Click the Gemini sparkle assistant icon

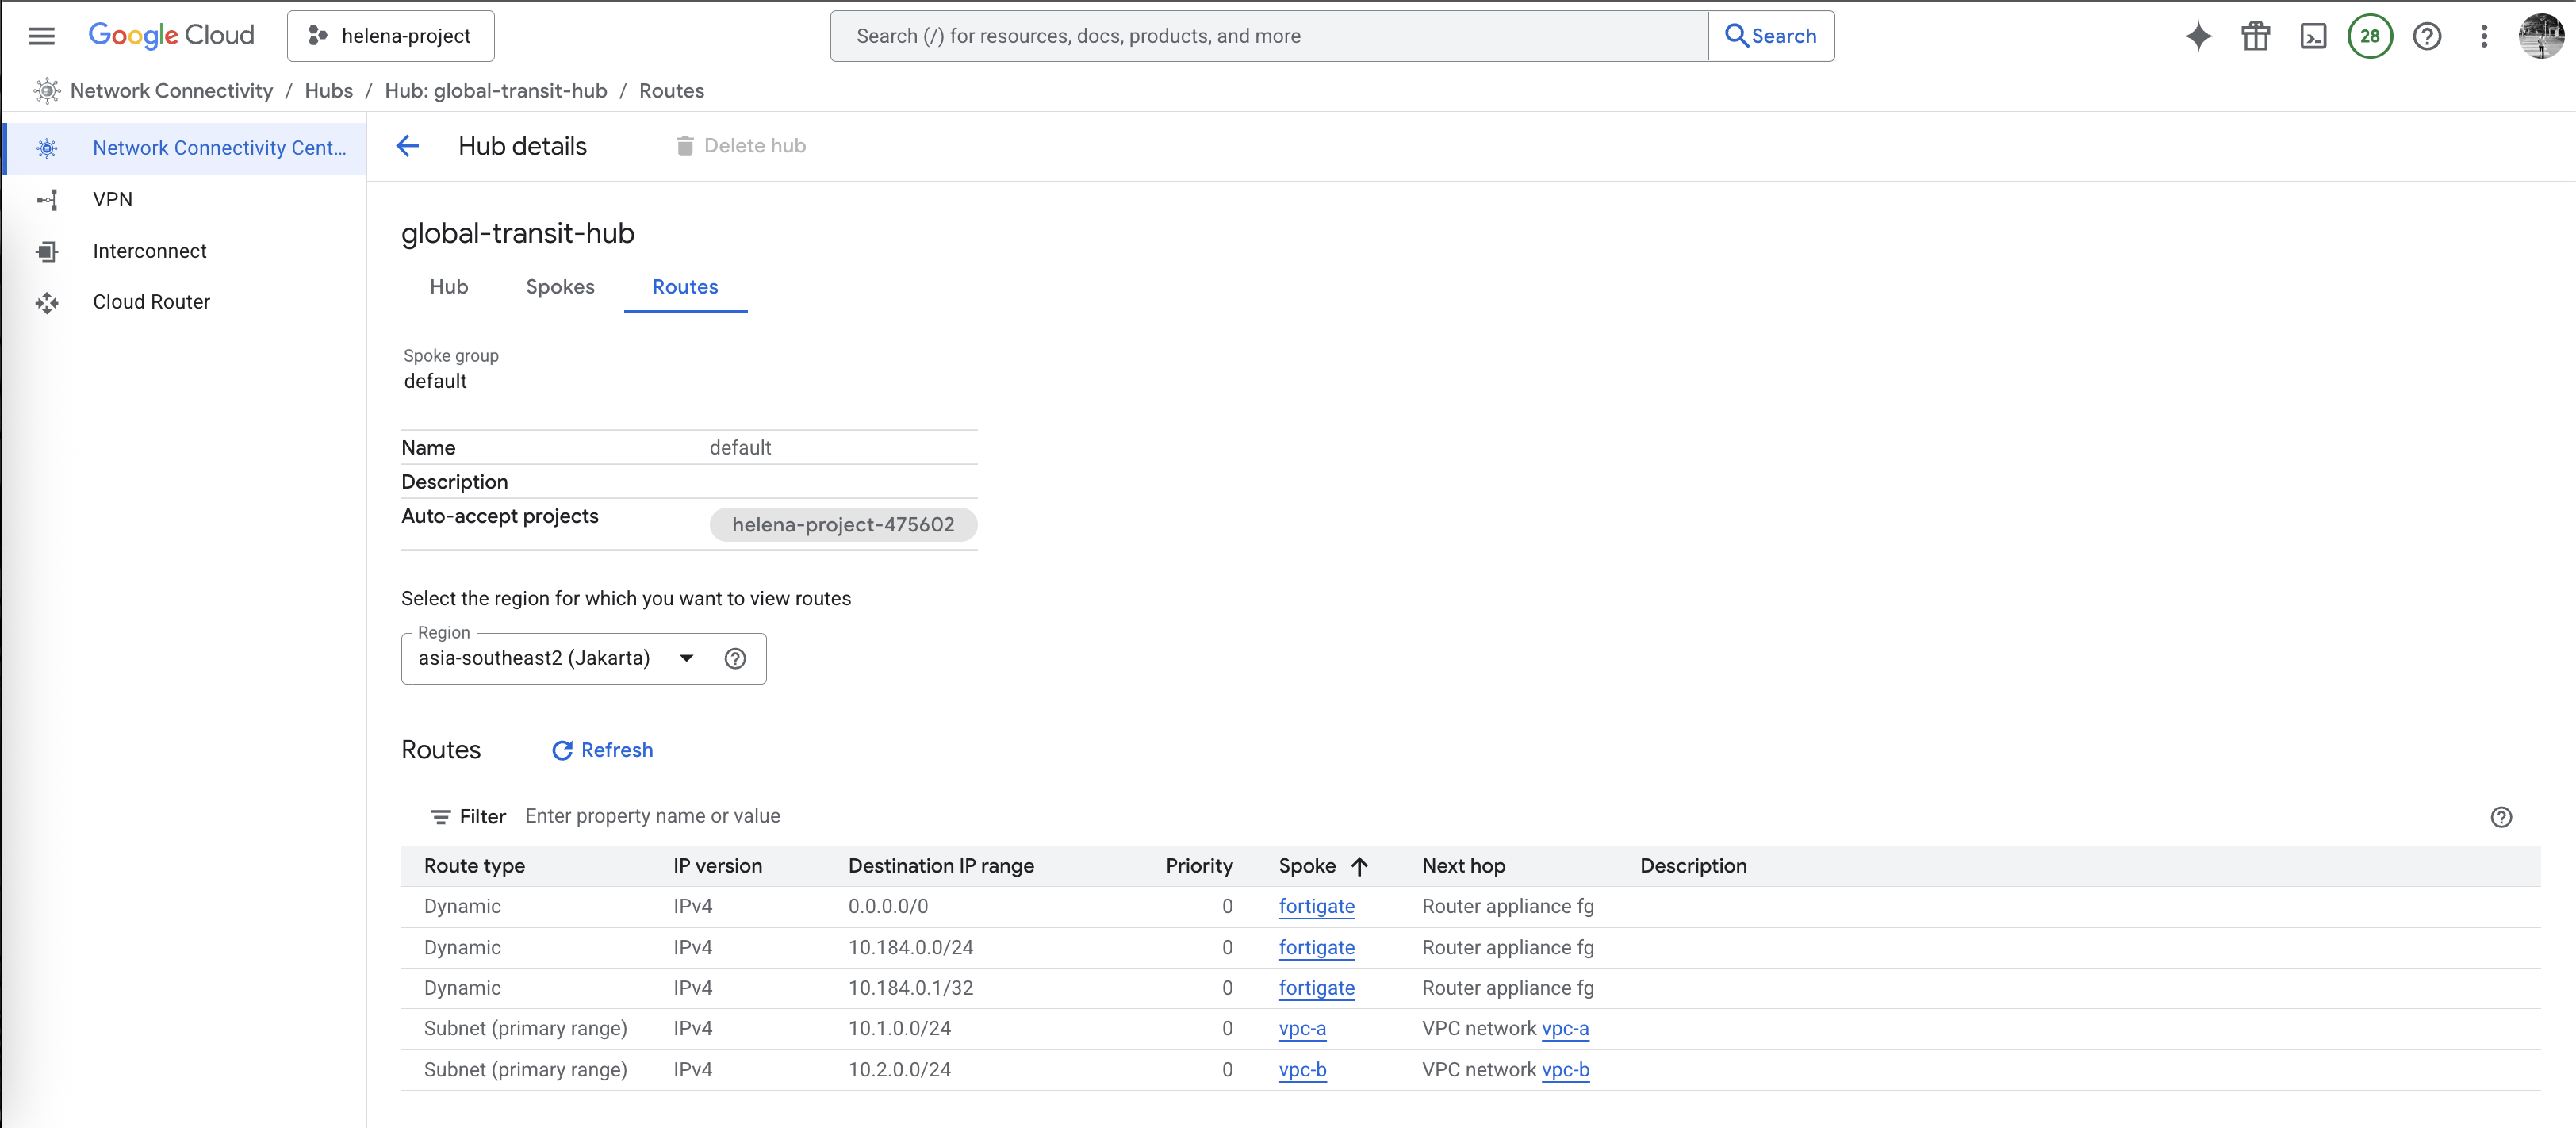[2198, 36]
